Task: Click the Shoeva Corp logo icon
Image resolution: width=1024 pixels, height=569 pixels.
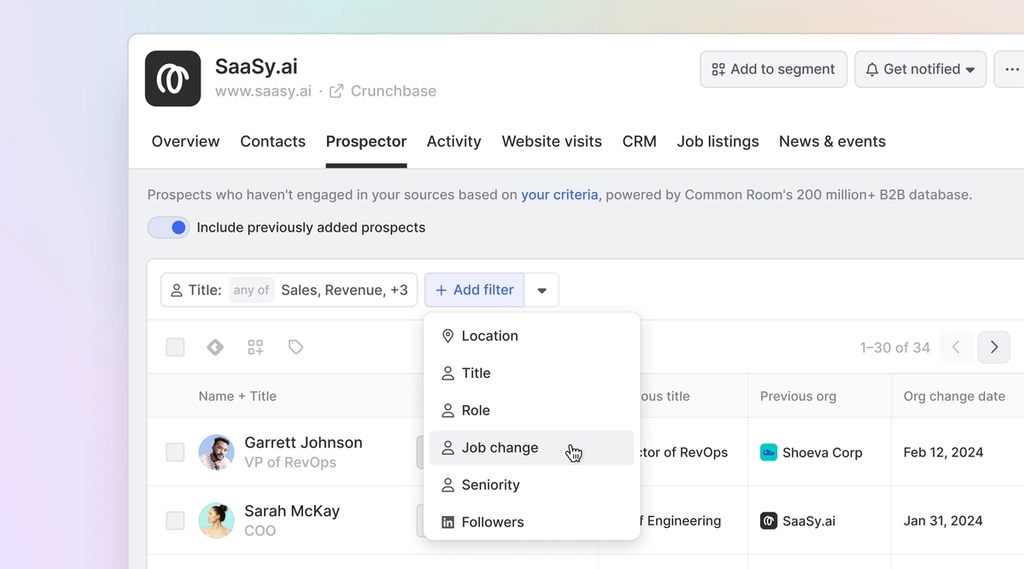Action: tap(769, 452)
